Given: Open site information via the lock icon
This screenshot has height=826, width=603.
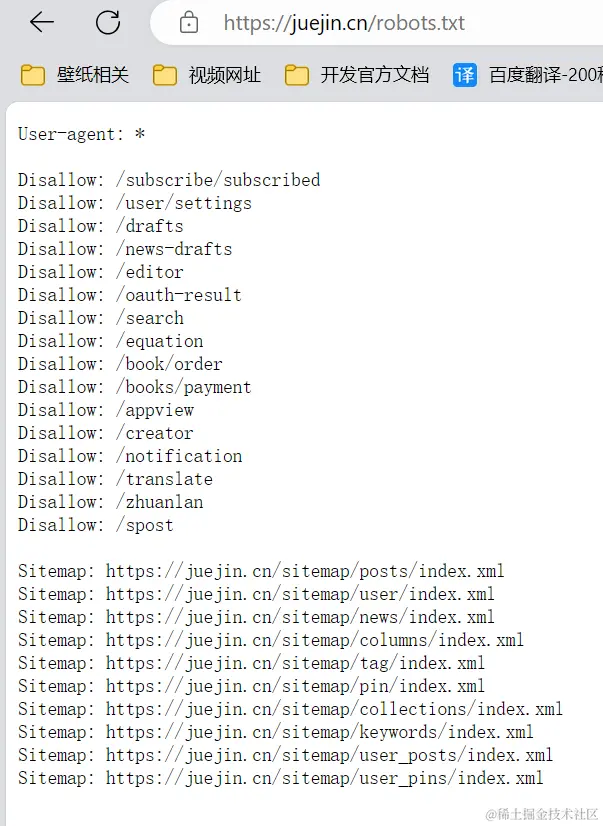Looking at the screenshot, I should coord(188,22).
